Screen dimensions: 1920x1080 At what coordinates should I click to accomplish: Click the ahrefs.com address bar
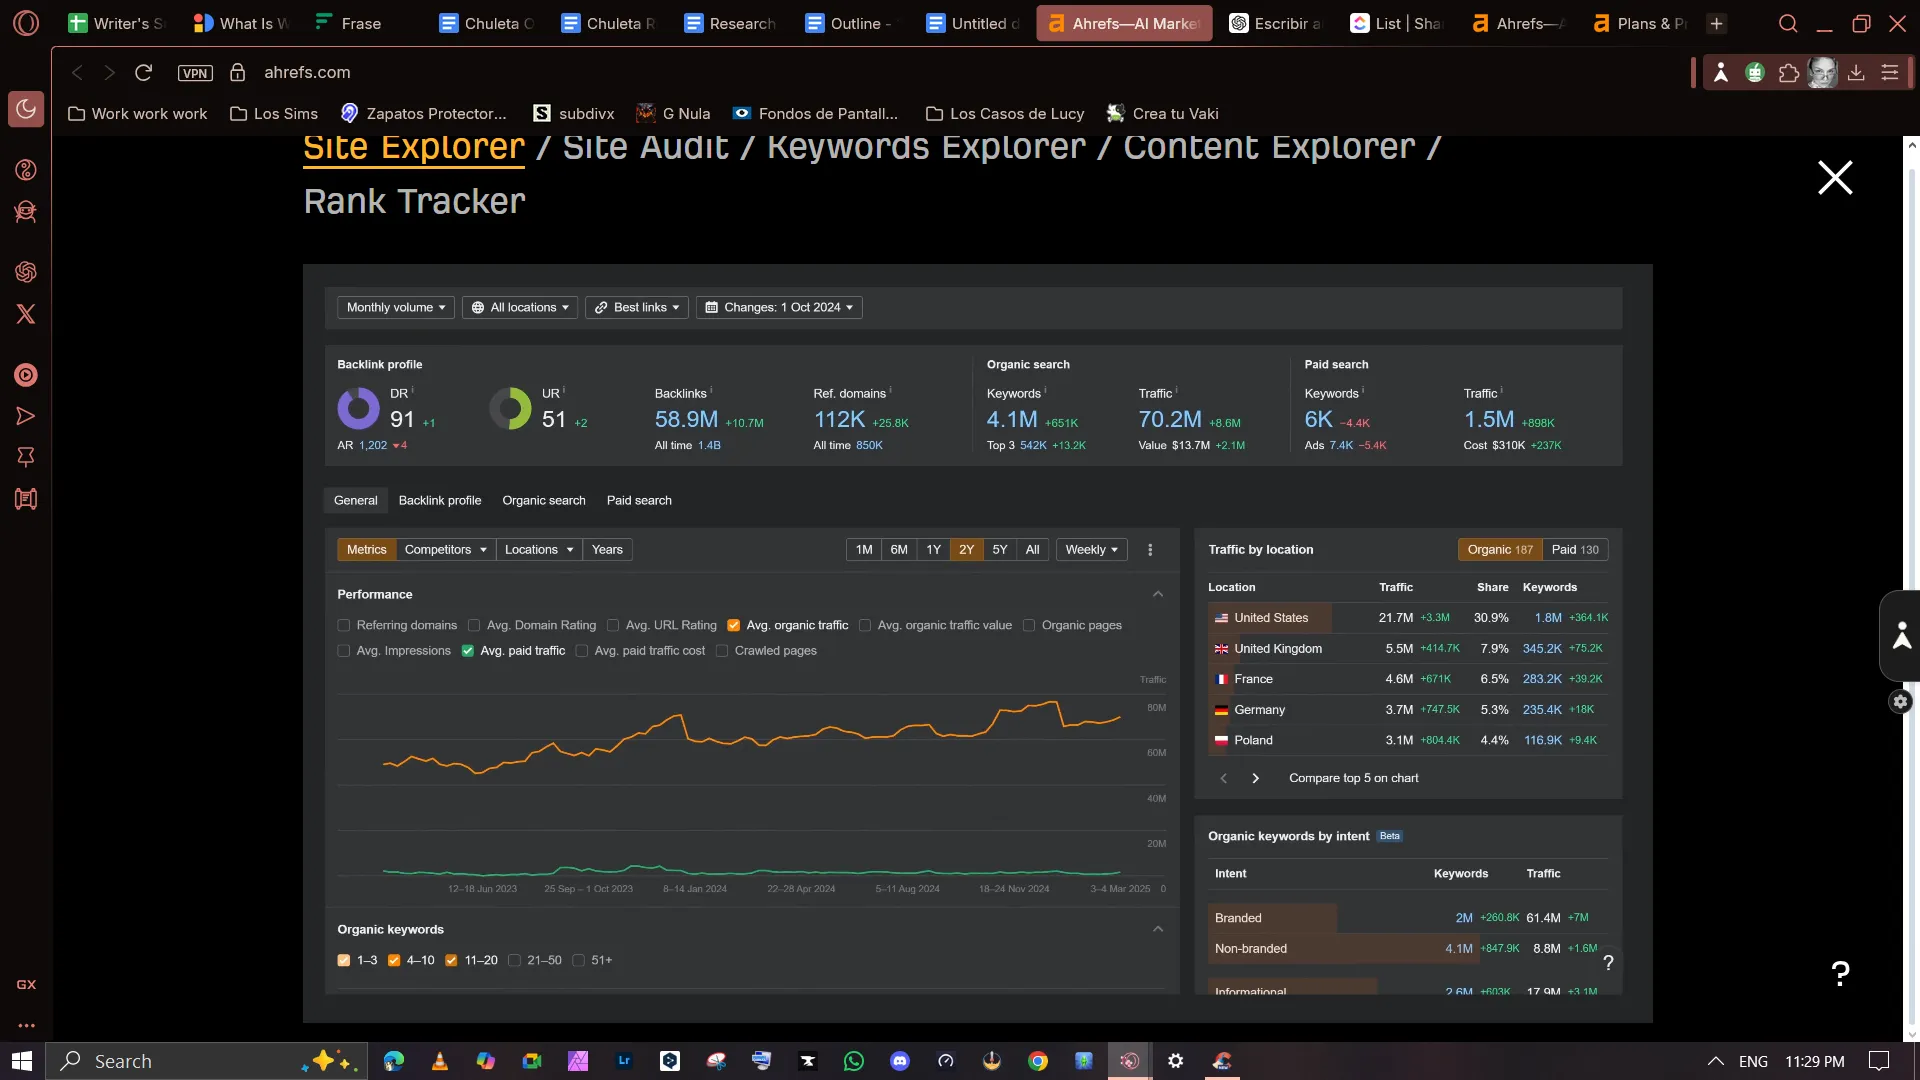307,73
